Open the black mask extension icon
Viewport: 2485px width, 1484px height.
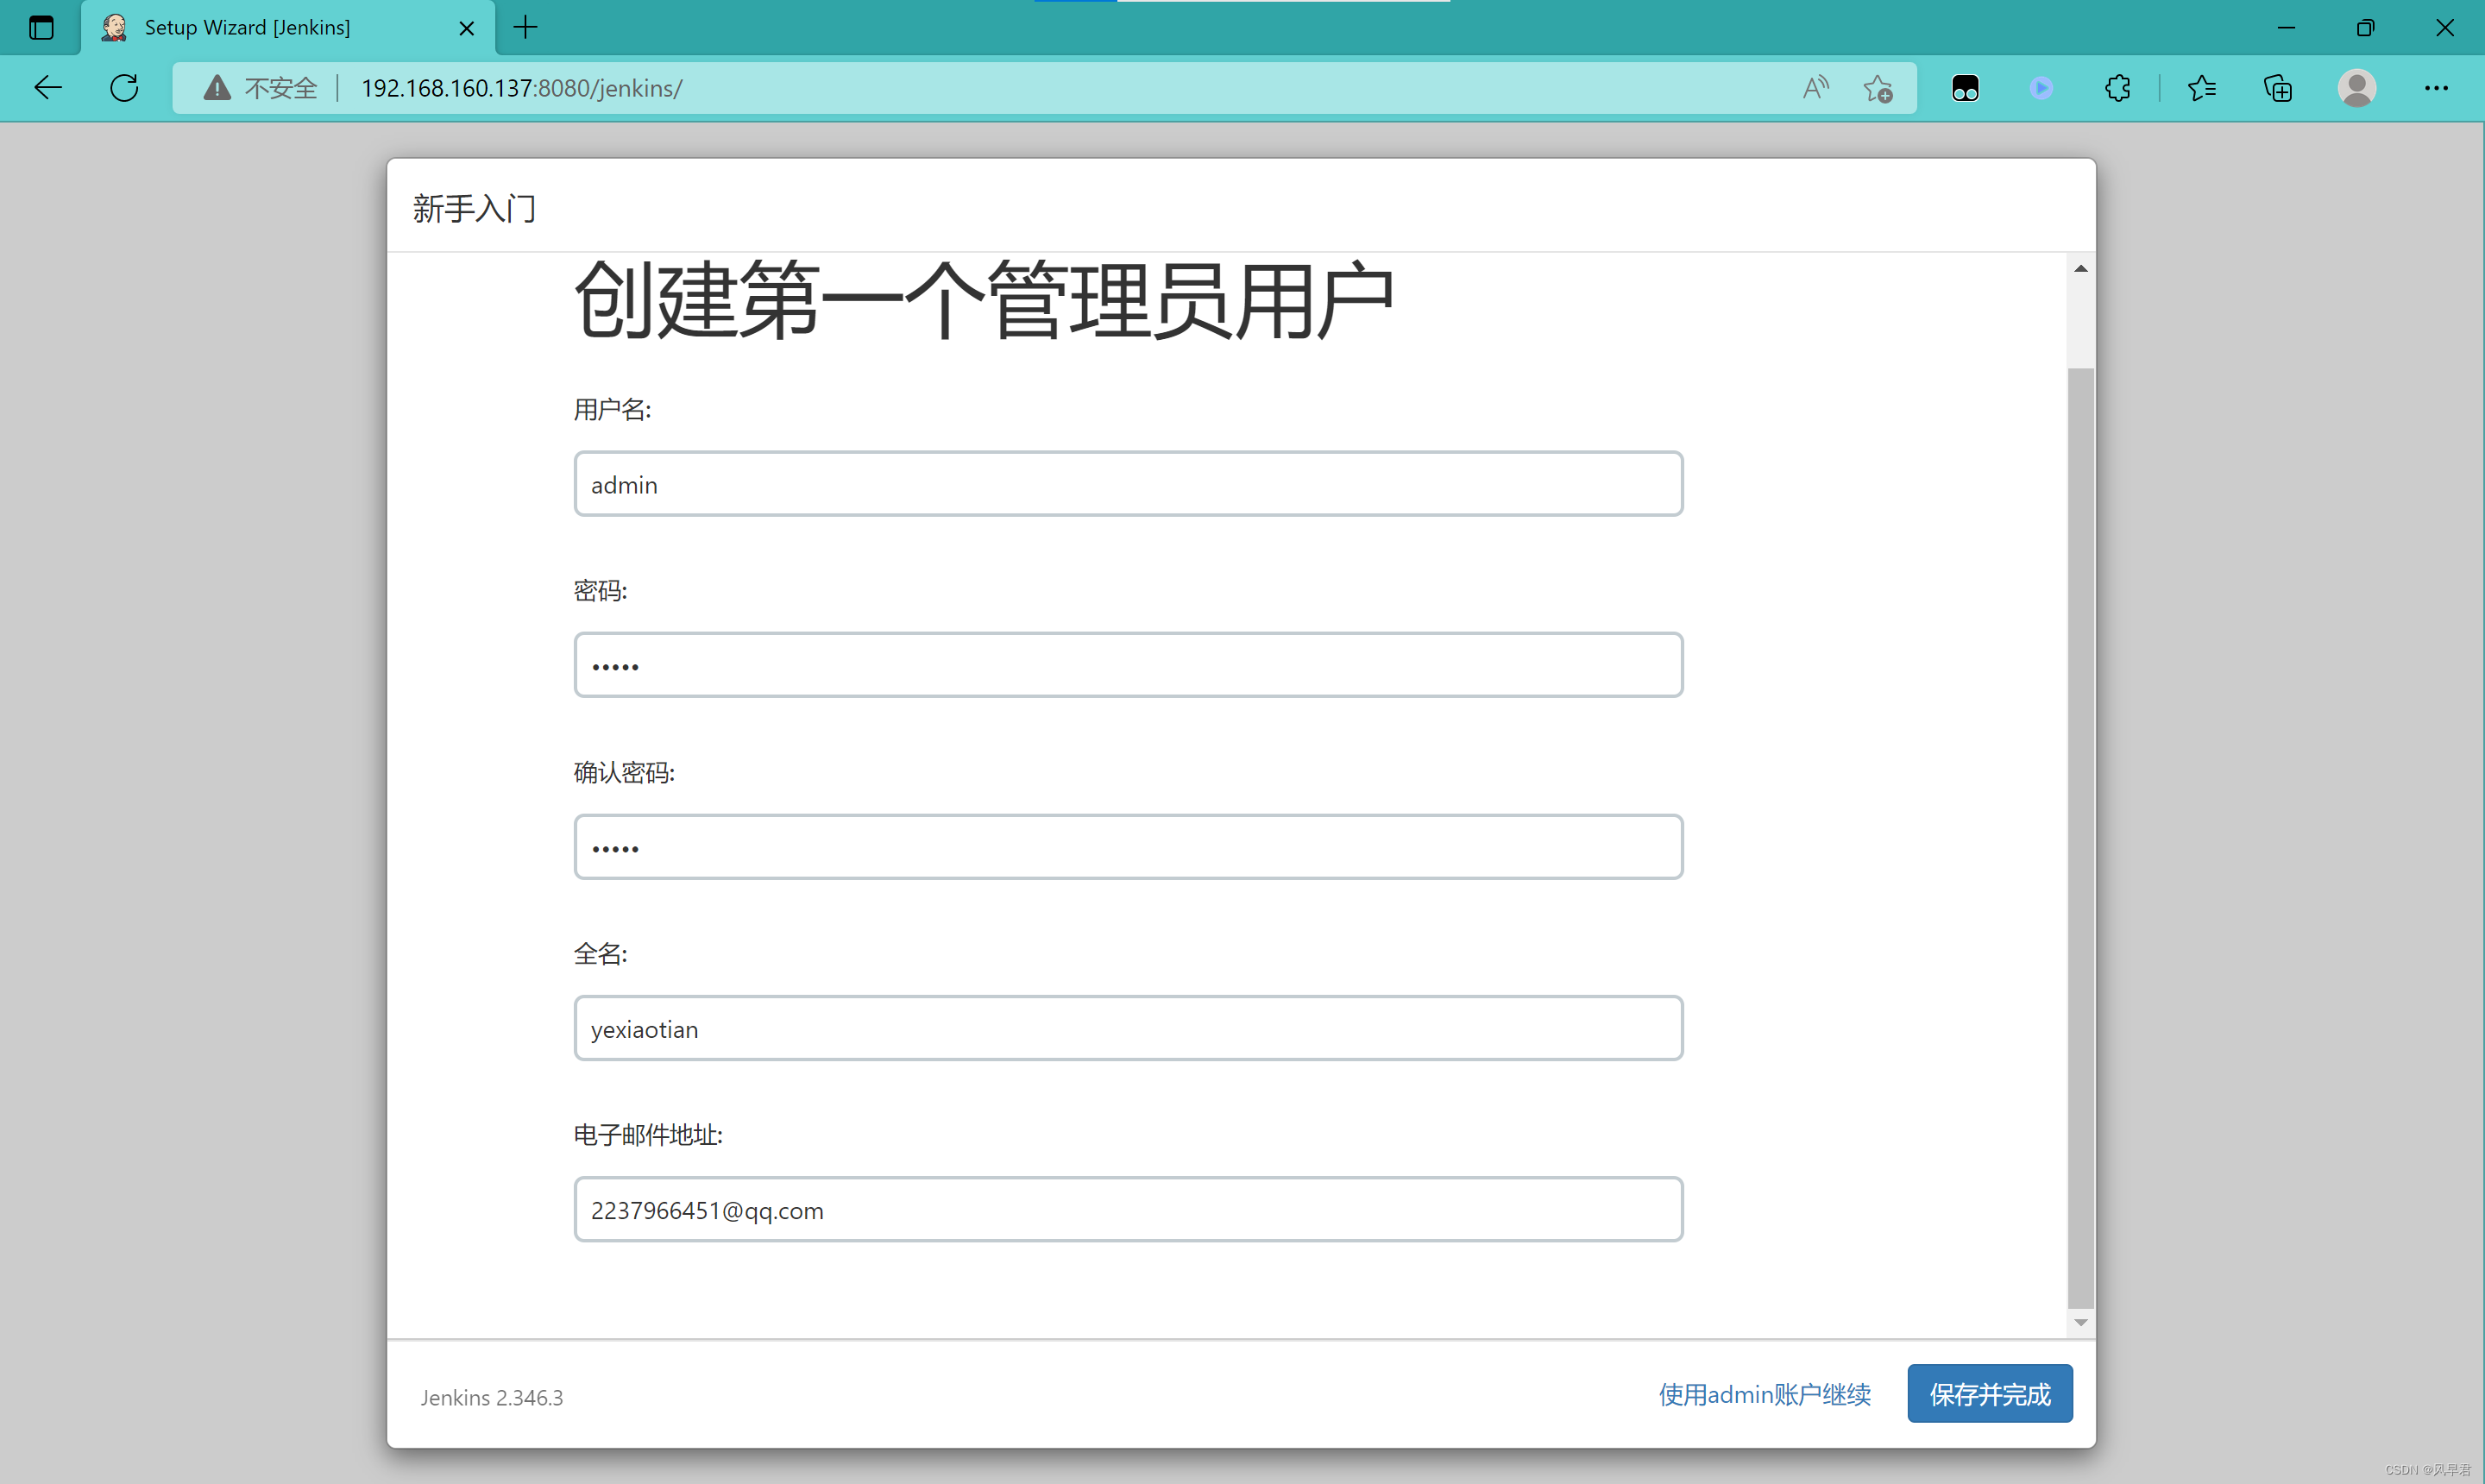tap(1965, 88)
